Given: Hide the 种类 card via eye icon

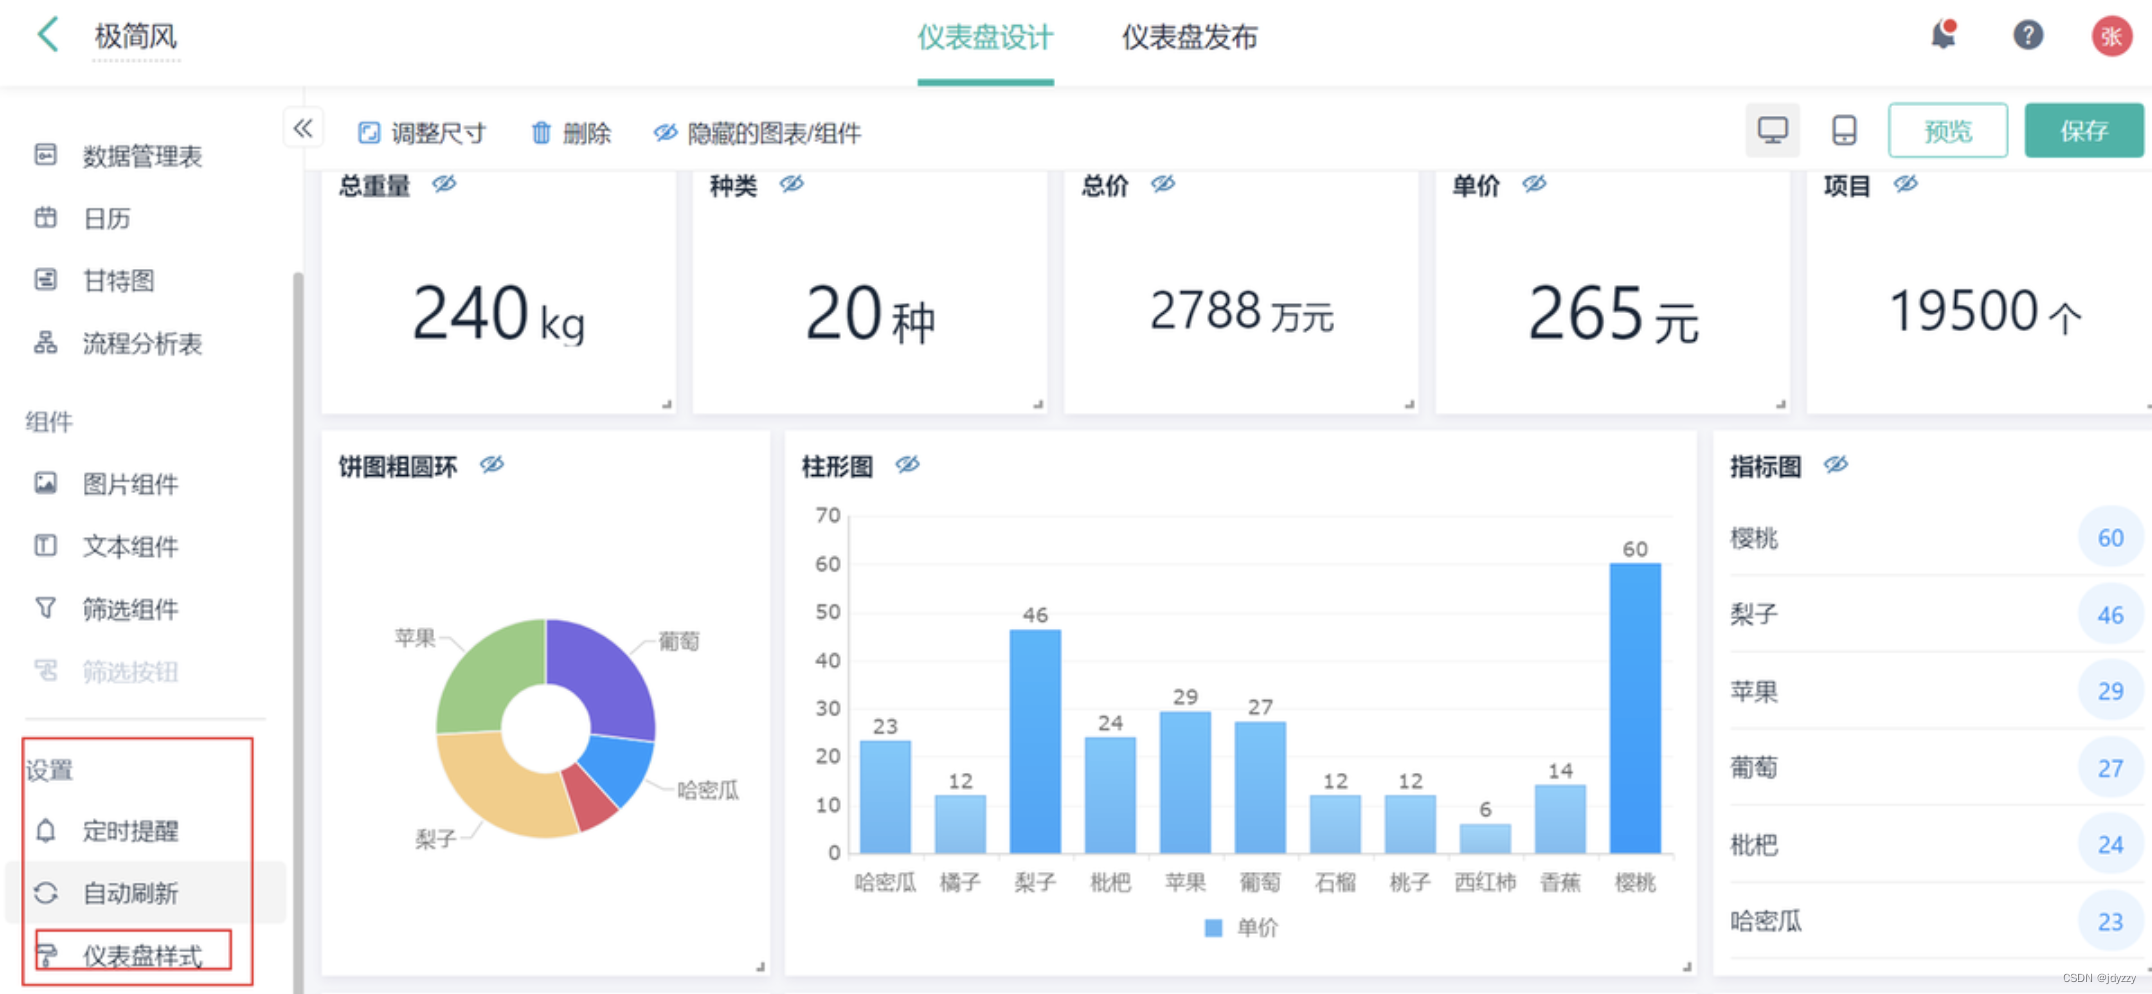Looking at the screenshot, I should pos(792,183).
